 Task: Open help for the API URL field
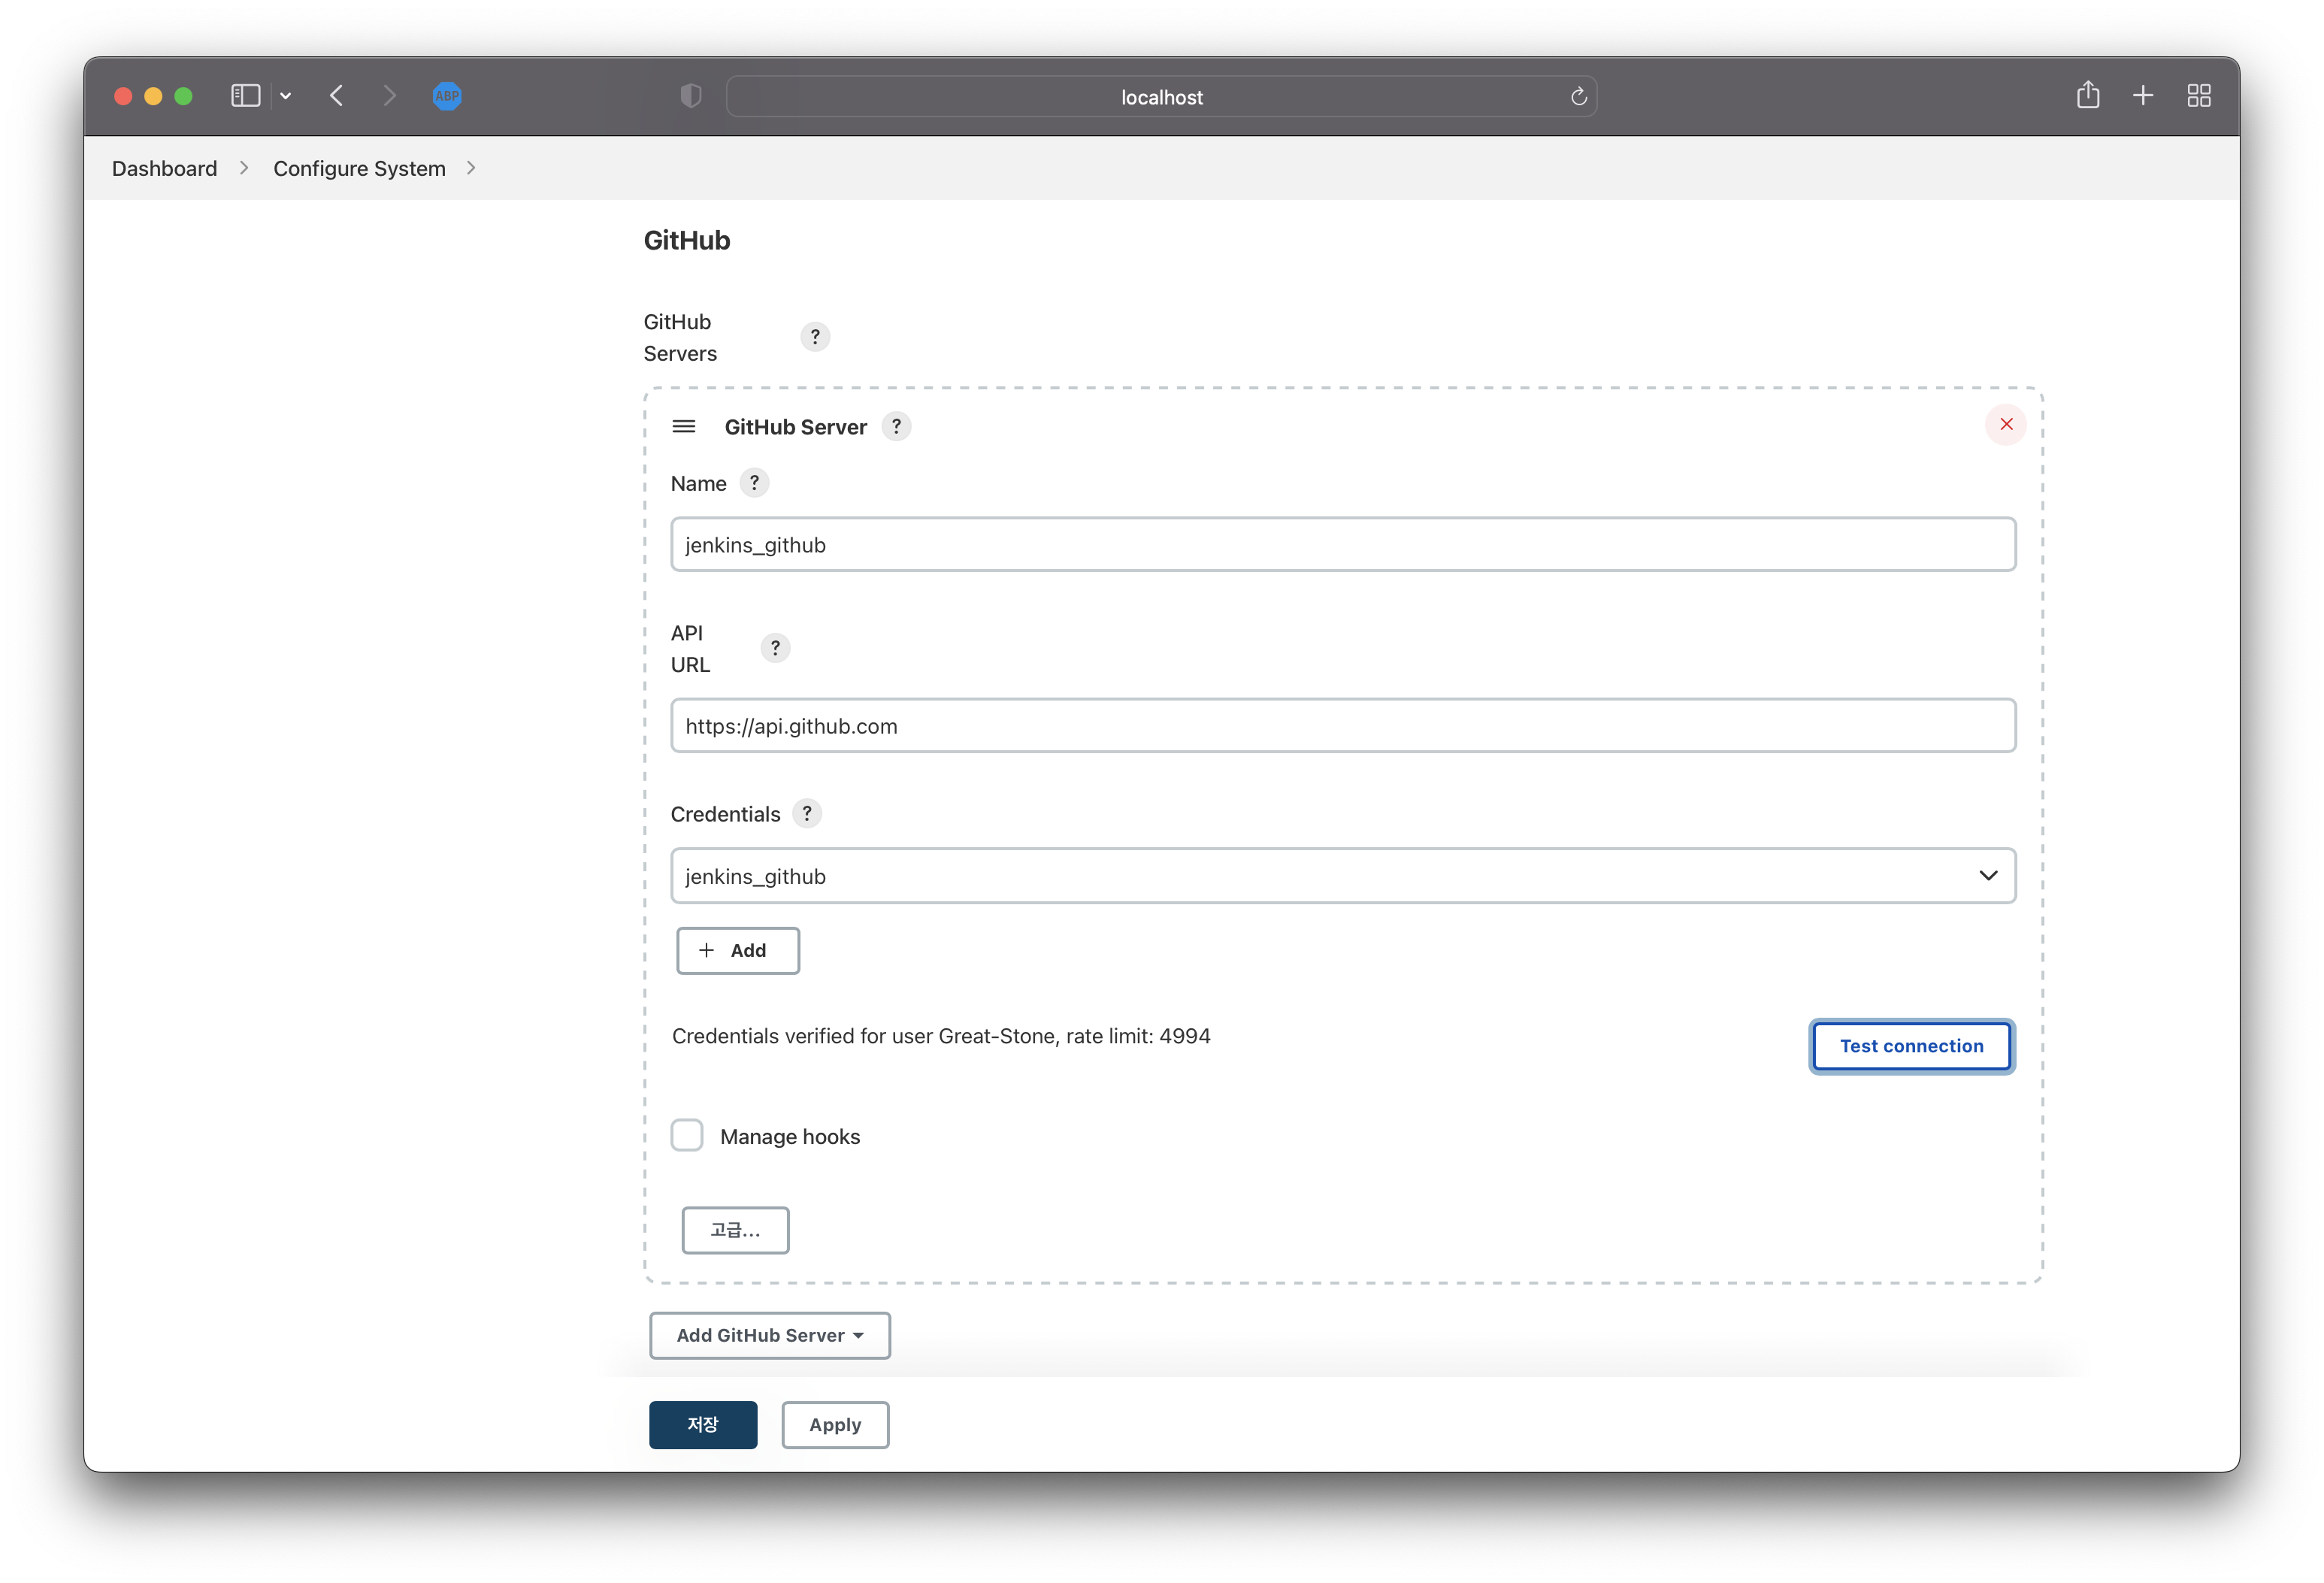point(775,648)
